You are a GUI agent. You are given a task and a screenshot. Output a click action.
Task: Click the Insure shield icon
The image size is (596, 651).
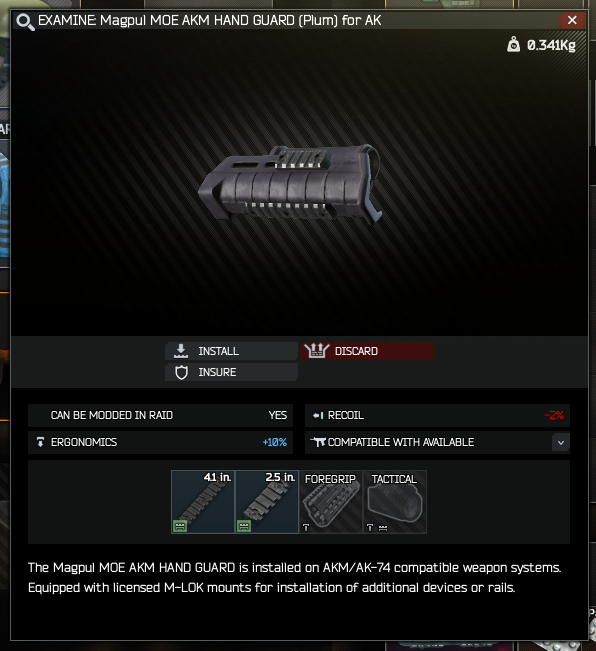pos(181,372)
